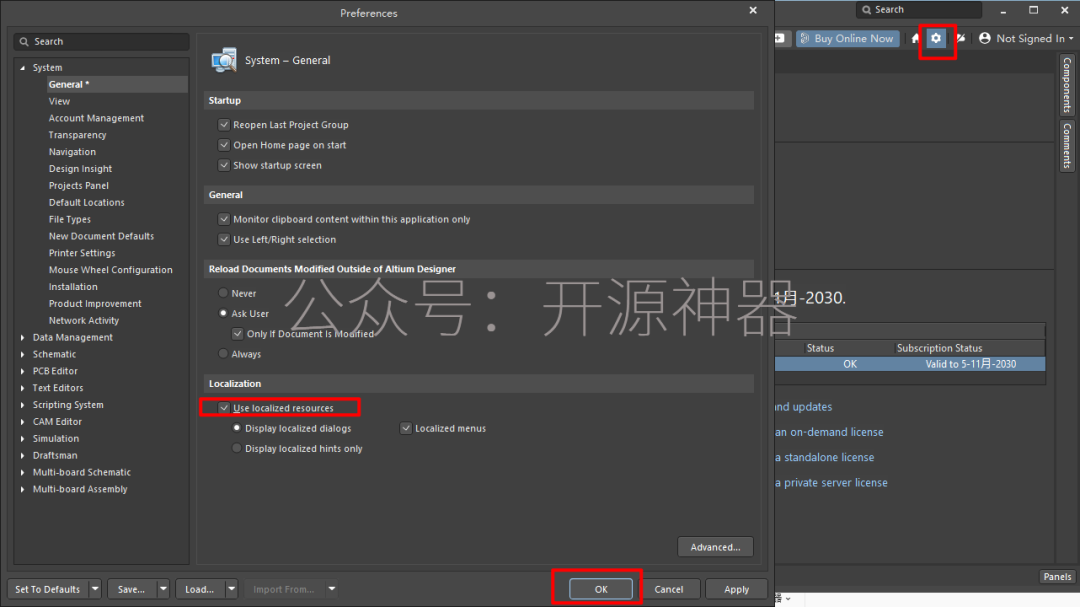Screen dimensions: 1080x607
Task: Close the Preferences dialog
Action: (753, 10)
